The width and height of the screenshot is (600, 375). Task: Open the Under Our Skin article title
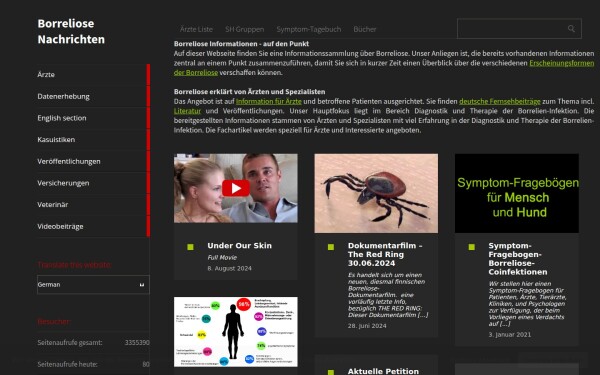pyautogui.click(x=240, y=246)
